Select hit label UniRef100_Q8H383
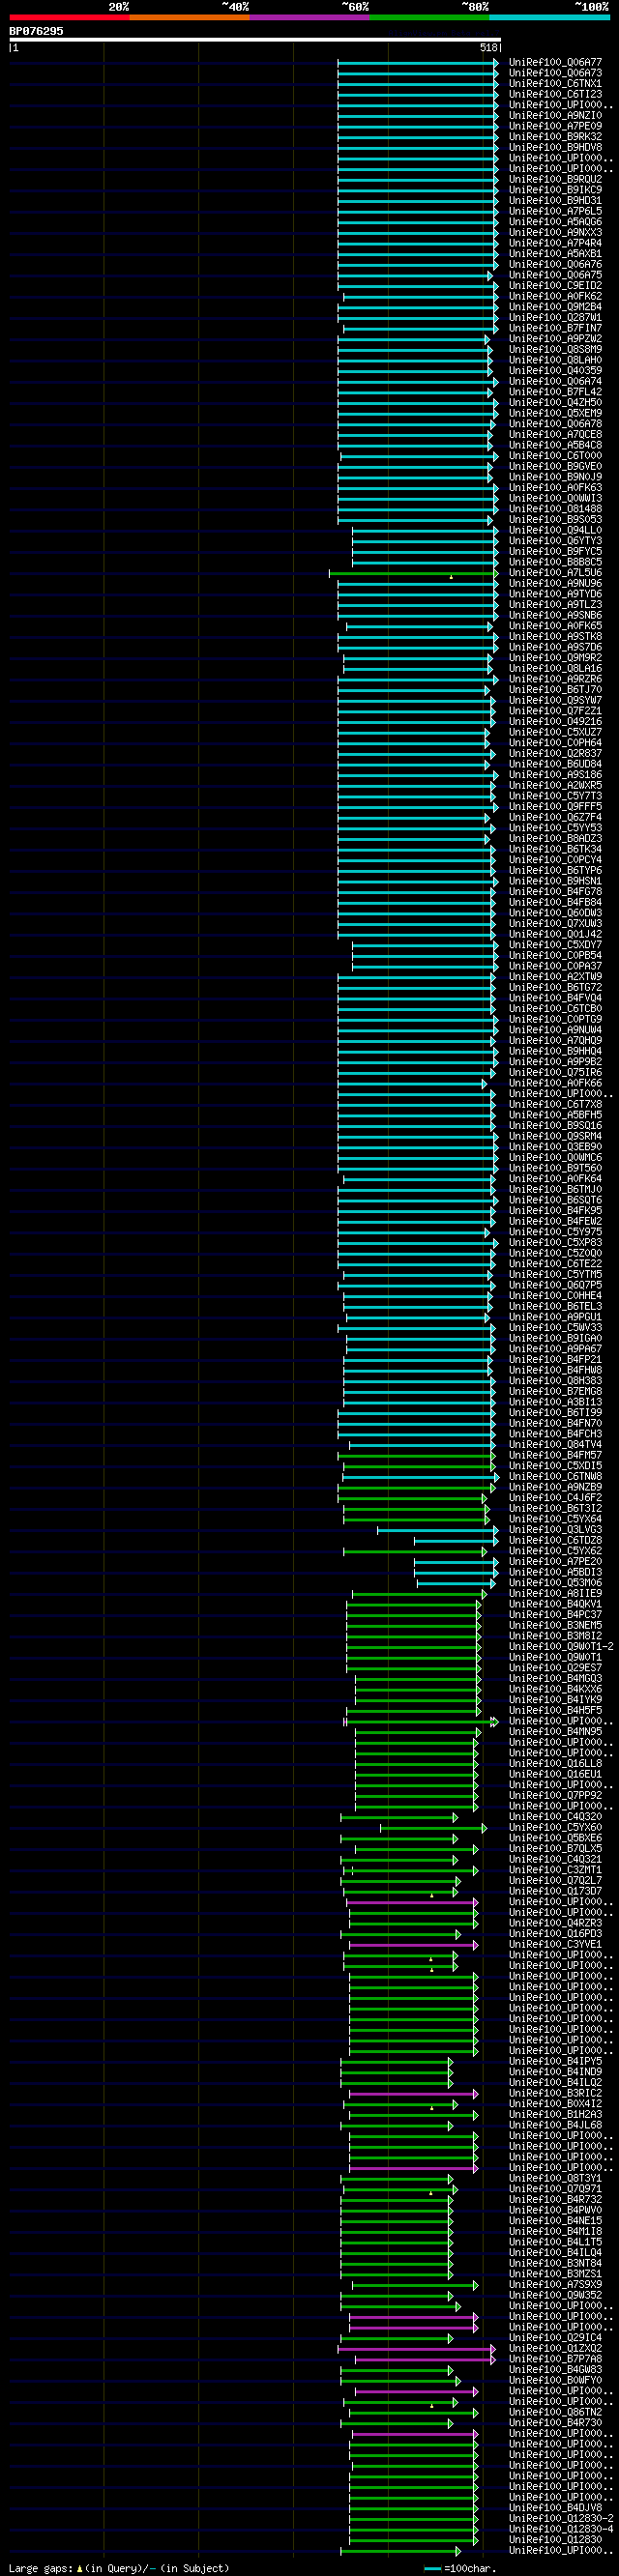Screen dimensions: 619x2576 click(x=555, y=1380)
